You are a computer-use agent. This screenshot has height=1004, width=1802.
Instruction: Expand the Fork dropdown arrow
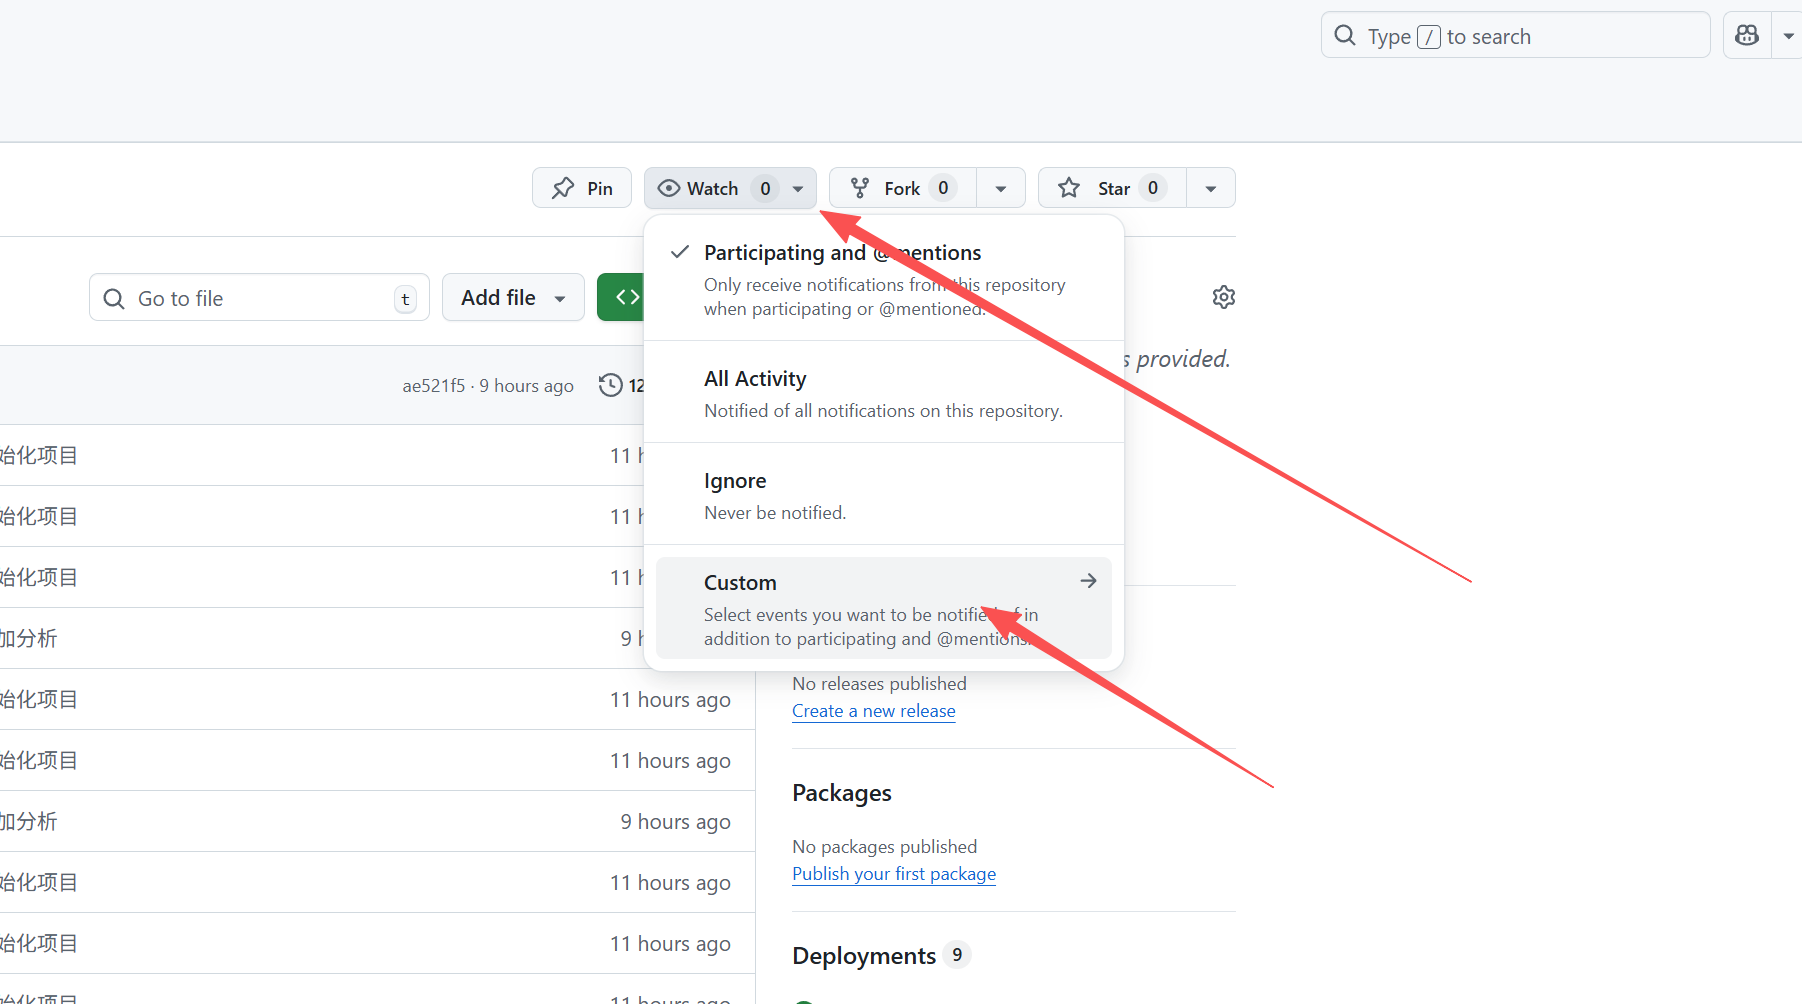click(x=1001, y=188)
